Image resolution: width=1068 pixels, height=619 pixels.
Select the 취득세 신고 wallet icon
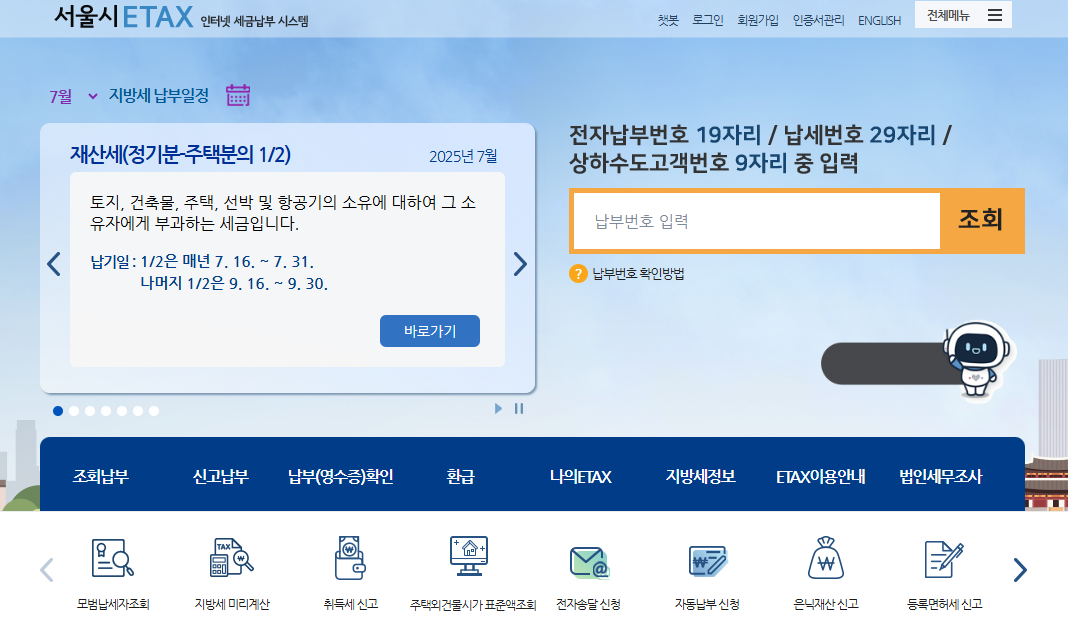[350, 558]
